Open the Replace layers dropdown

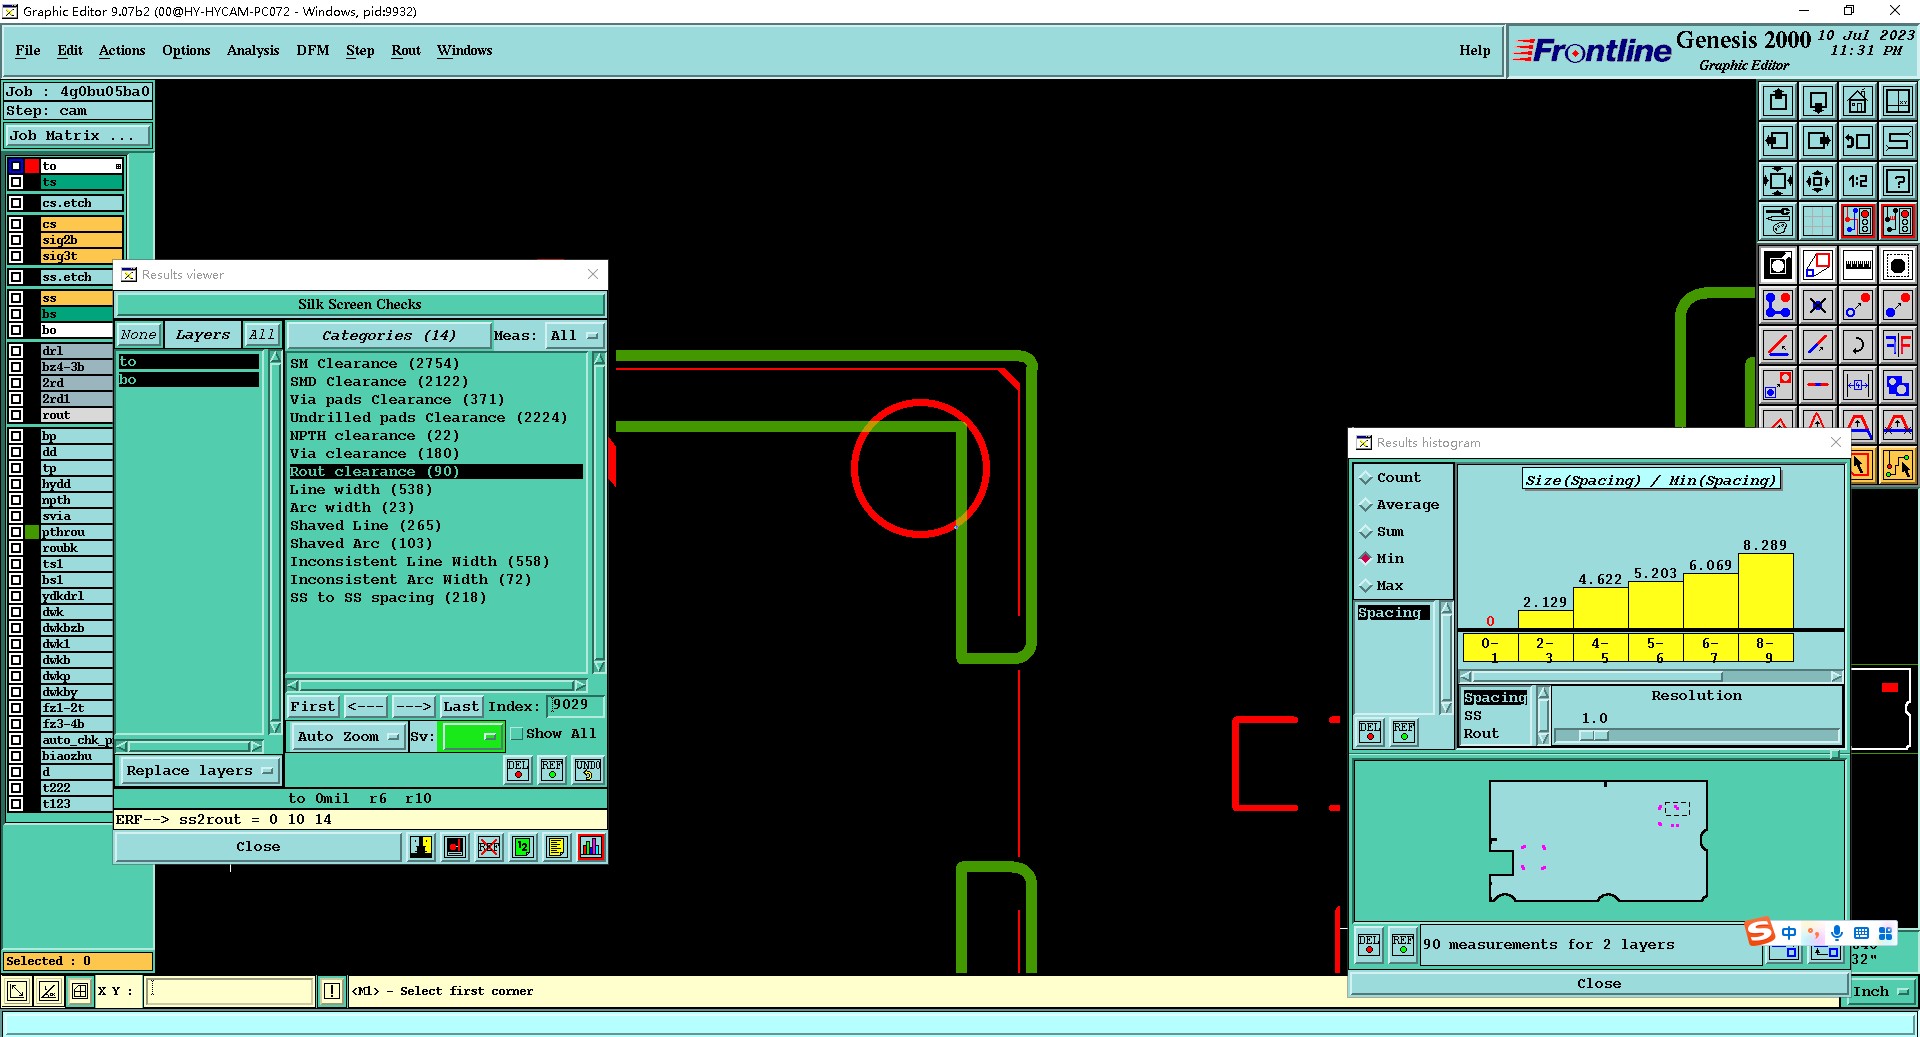coord(199,771)
